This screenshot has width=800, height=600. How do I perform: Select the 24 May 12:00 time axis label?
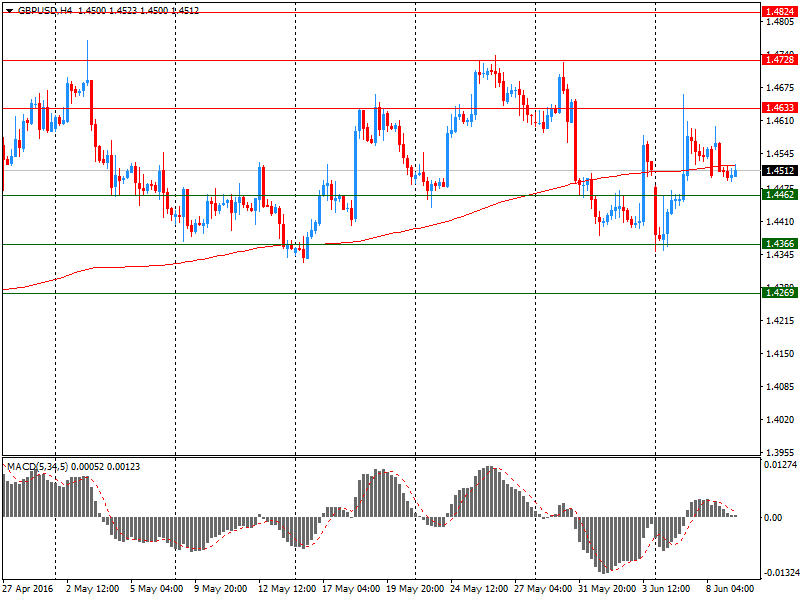coord(477,589)
